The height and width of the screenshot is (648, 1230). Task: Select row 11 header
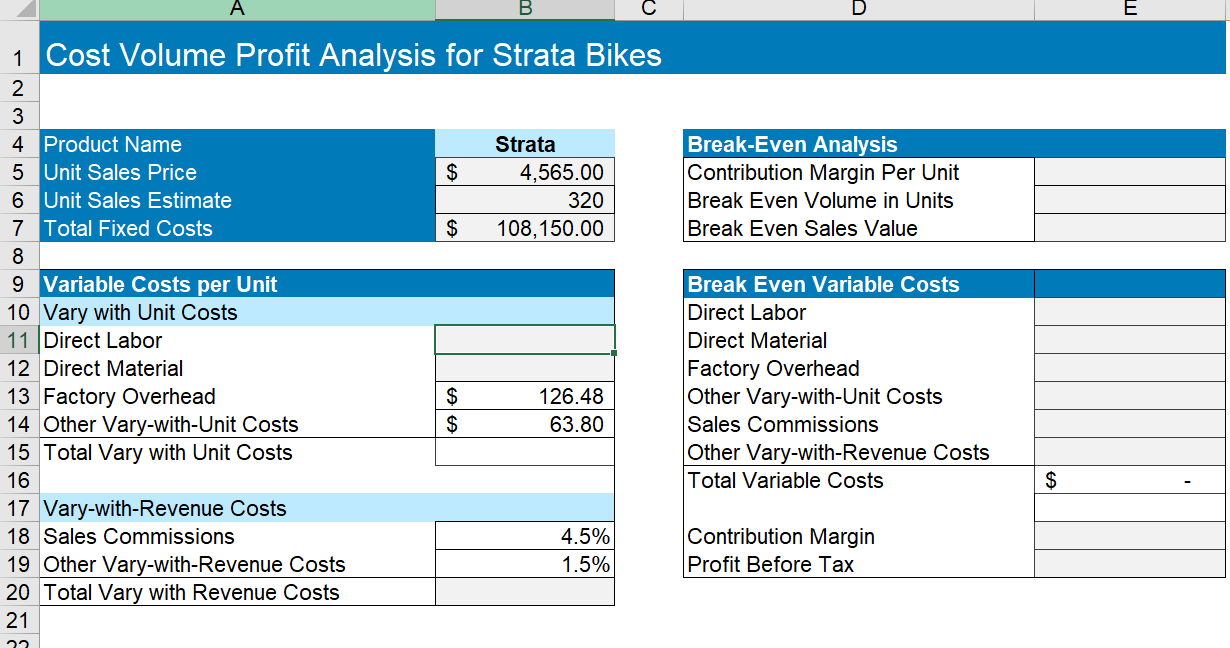(x=20, y=340)
